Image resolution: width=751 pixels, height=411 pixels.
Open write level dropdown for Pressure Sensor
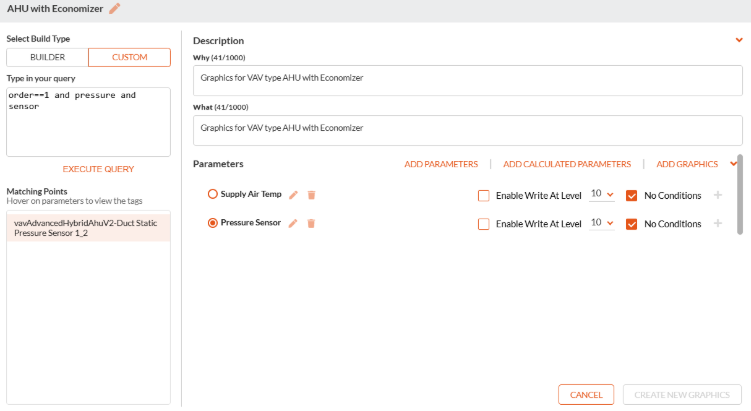click(602, 223)
